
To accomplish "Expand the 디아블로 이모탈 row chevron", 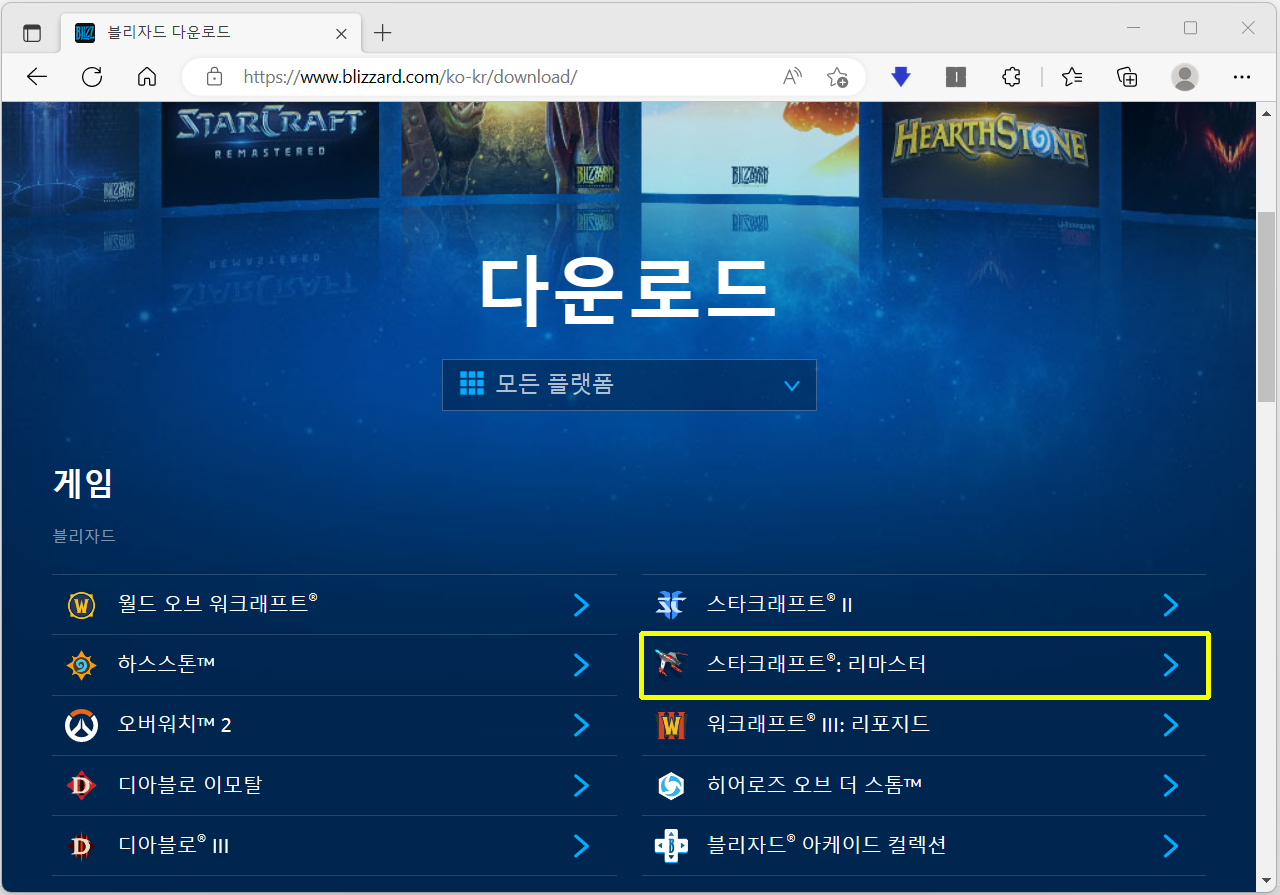I will [x=581, y=785].
